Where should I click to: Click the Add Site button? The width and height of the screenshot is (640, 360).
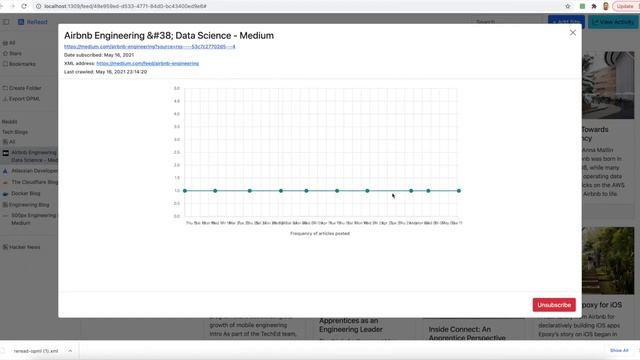click(566, 22)
